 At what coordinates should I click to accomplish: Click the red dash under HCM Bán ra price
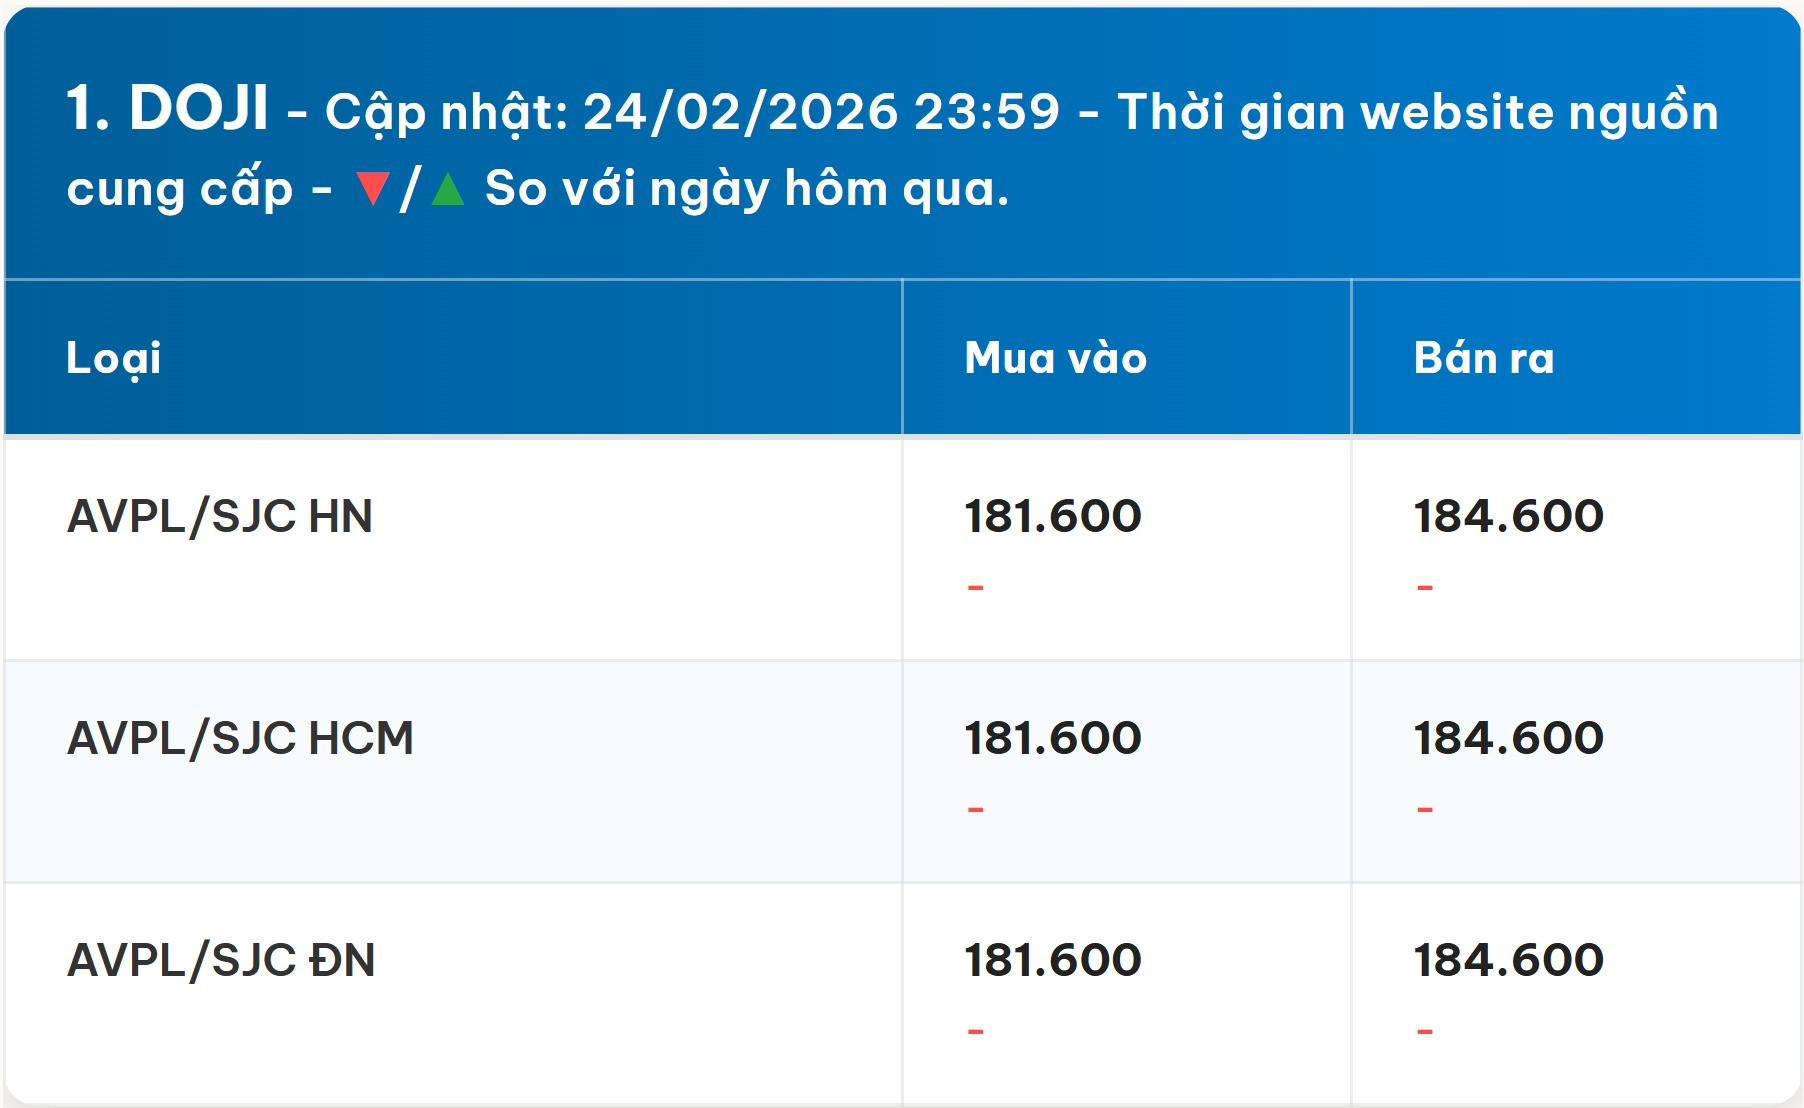tap(1424, 809)
